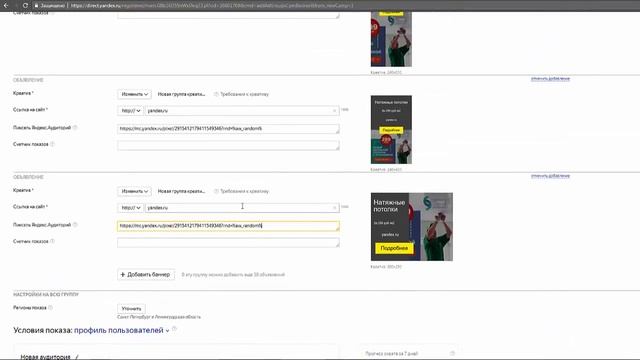
Task: Open the Изменить dropdown in the bottom ad
Action: click(x=134, y=191)
